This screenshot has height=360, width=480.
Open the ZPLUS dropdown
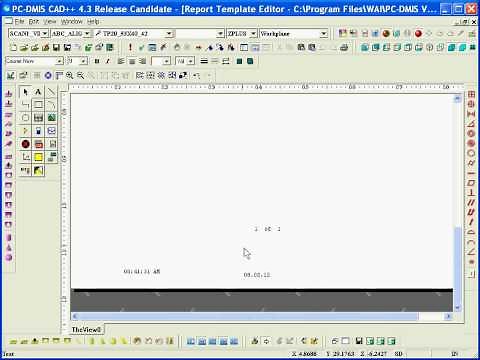(x=253, y=33)
